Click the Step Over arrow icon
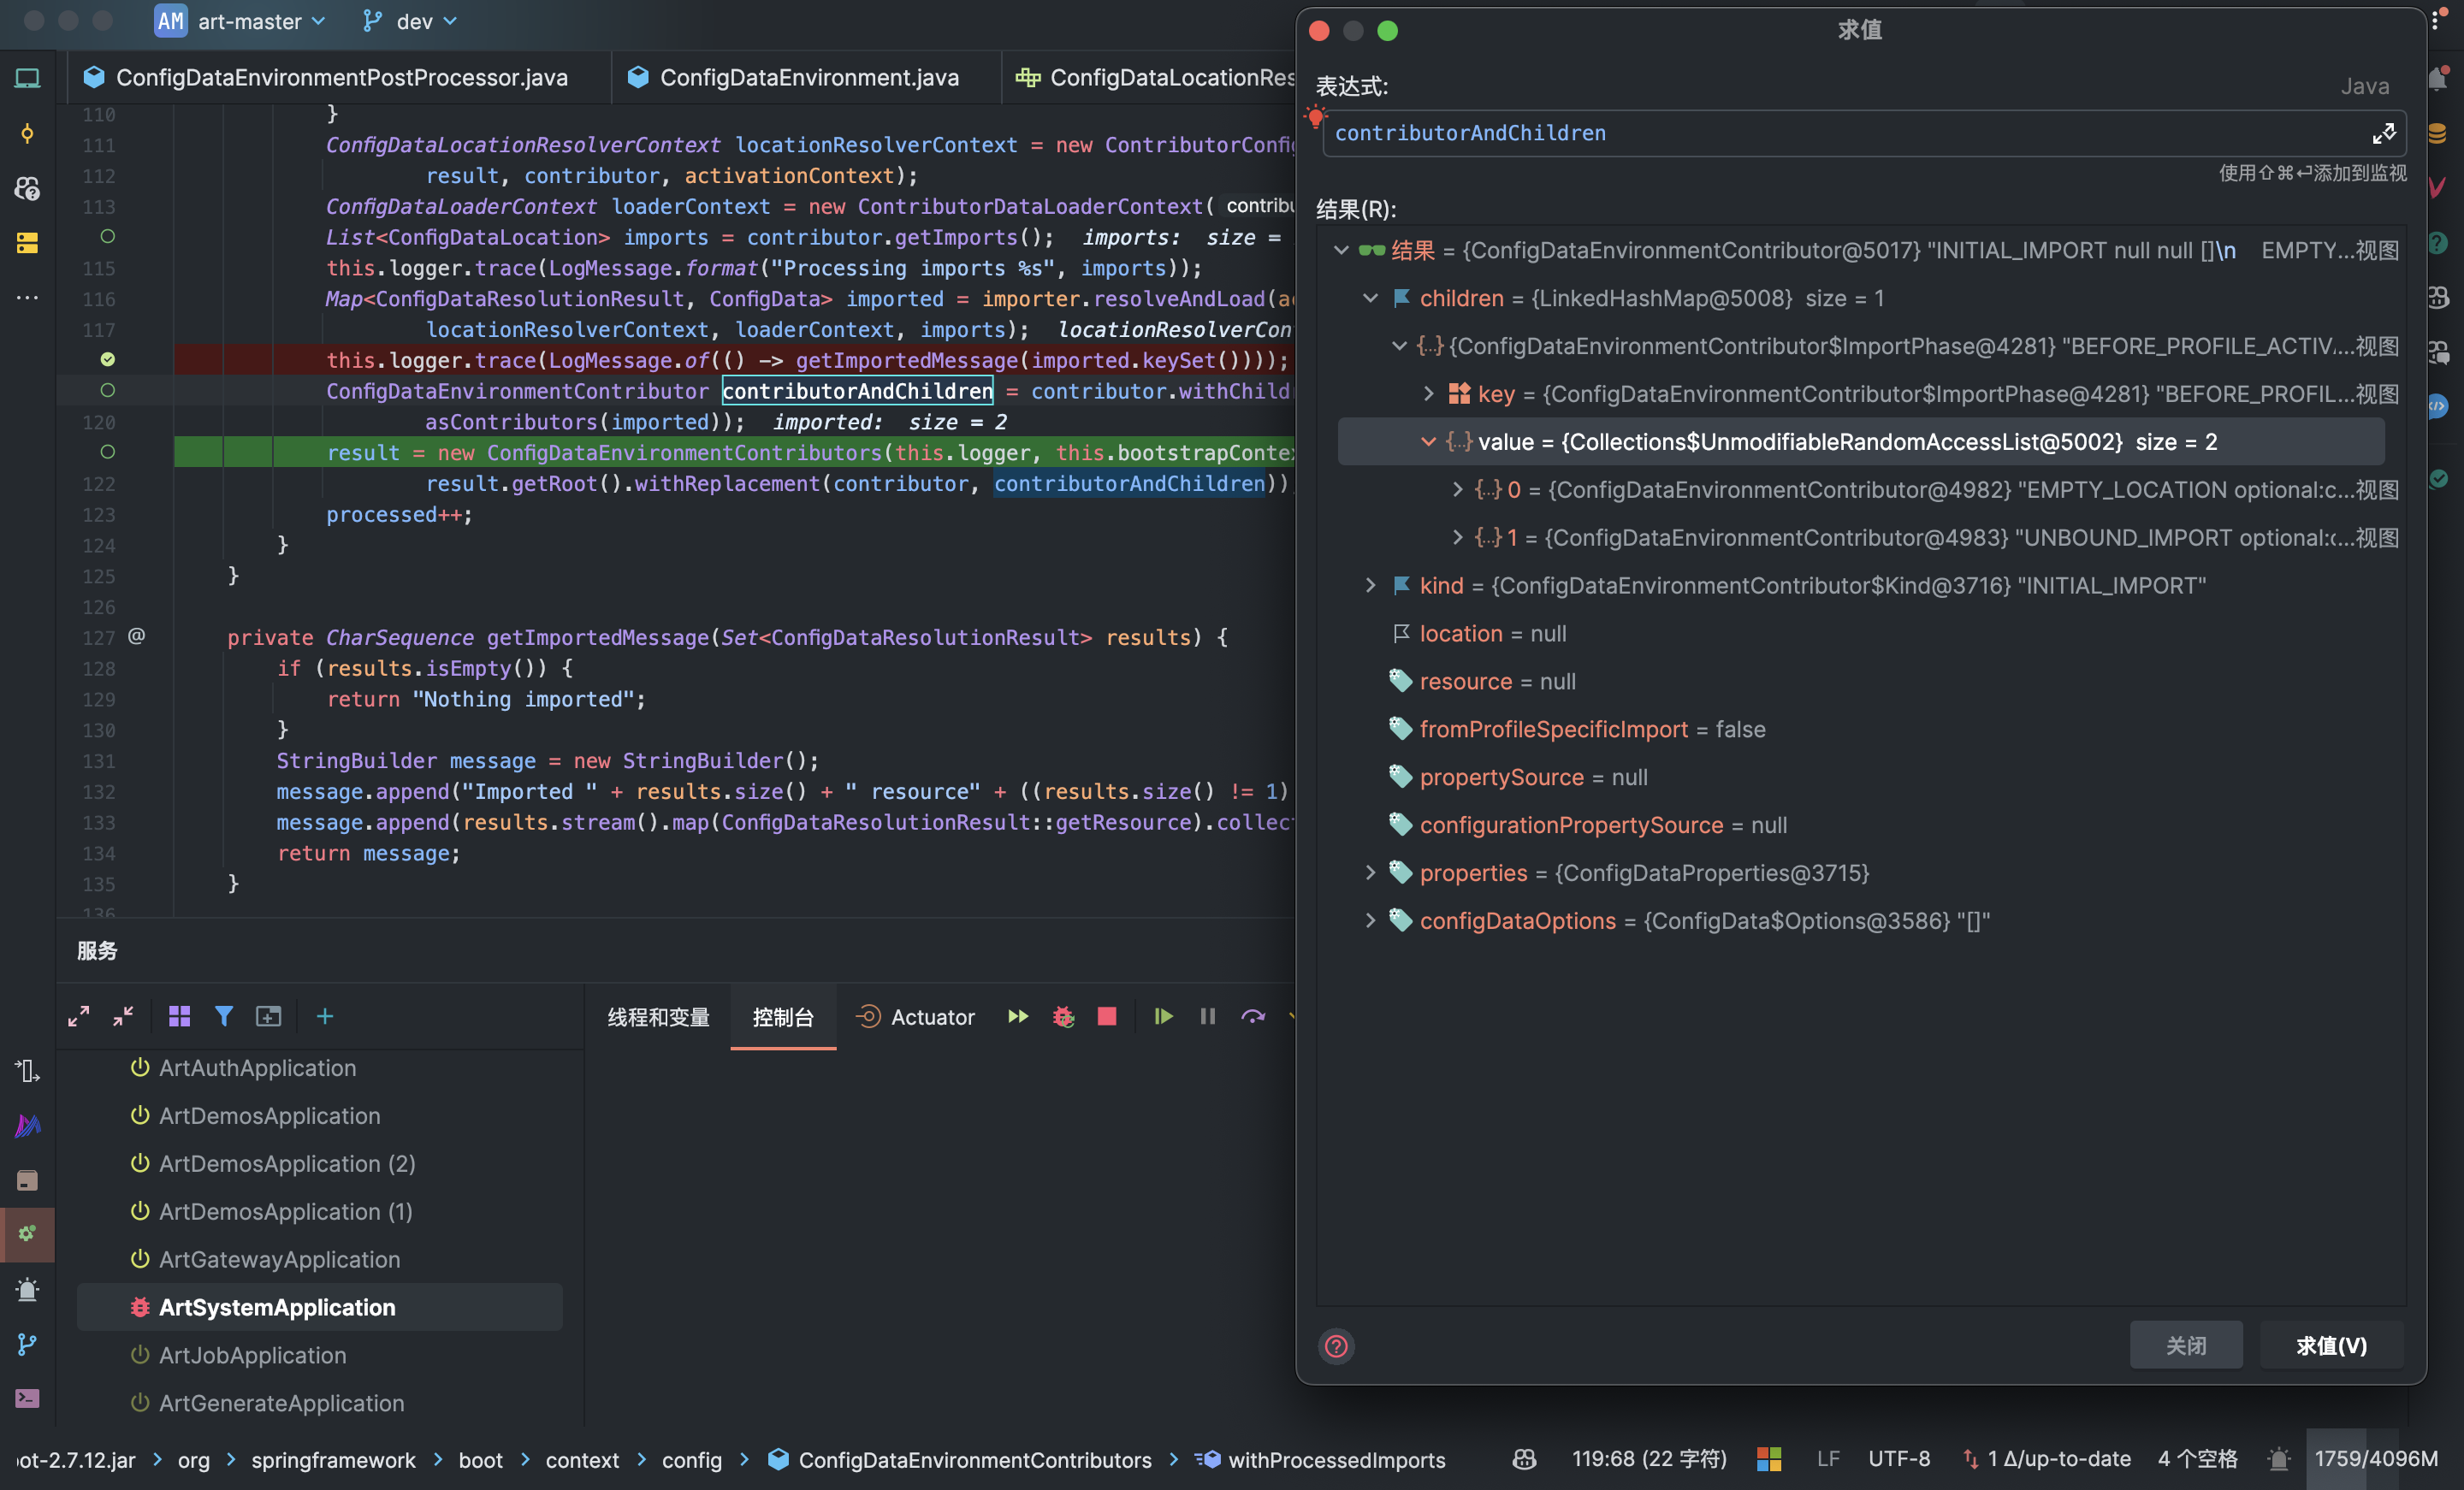 click(x=1252, y=1017)
